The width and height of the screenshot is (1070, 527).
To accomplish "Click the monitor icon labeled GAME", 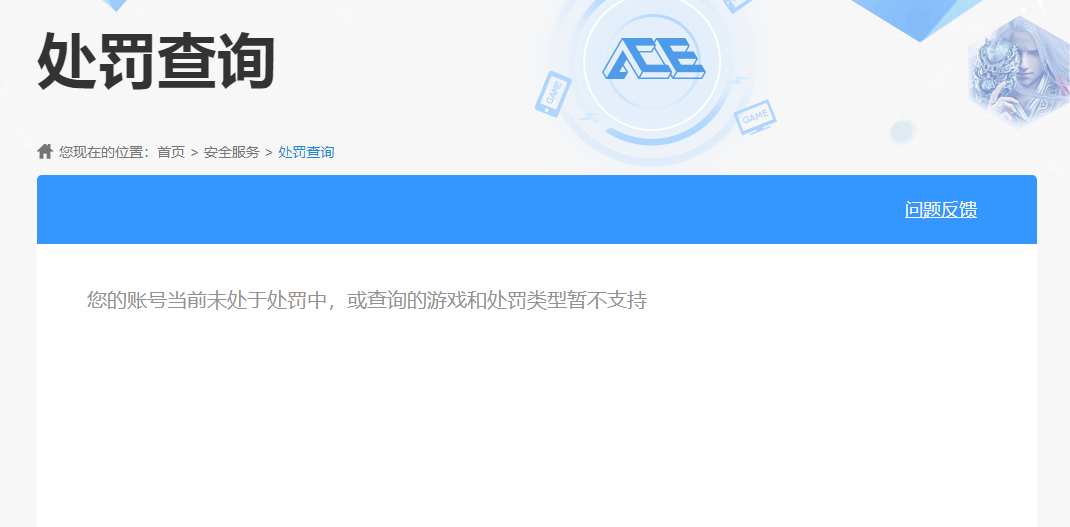I will 755,117.
